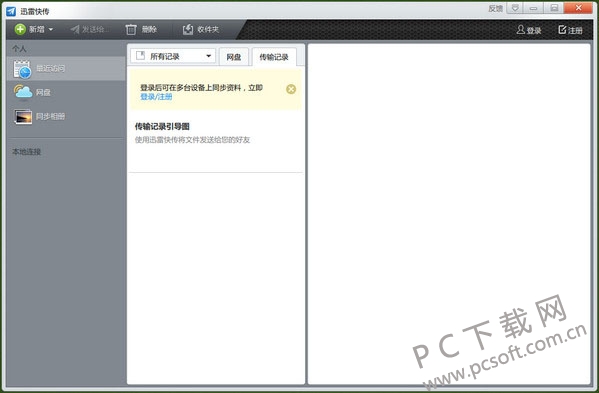The height and width of the screenshot is (393, 599).
Task: Click the 登录 user icon
Action: coord(520,30)
